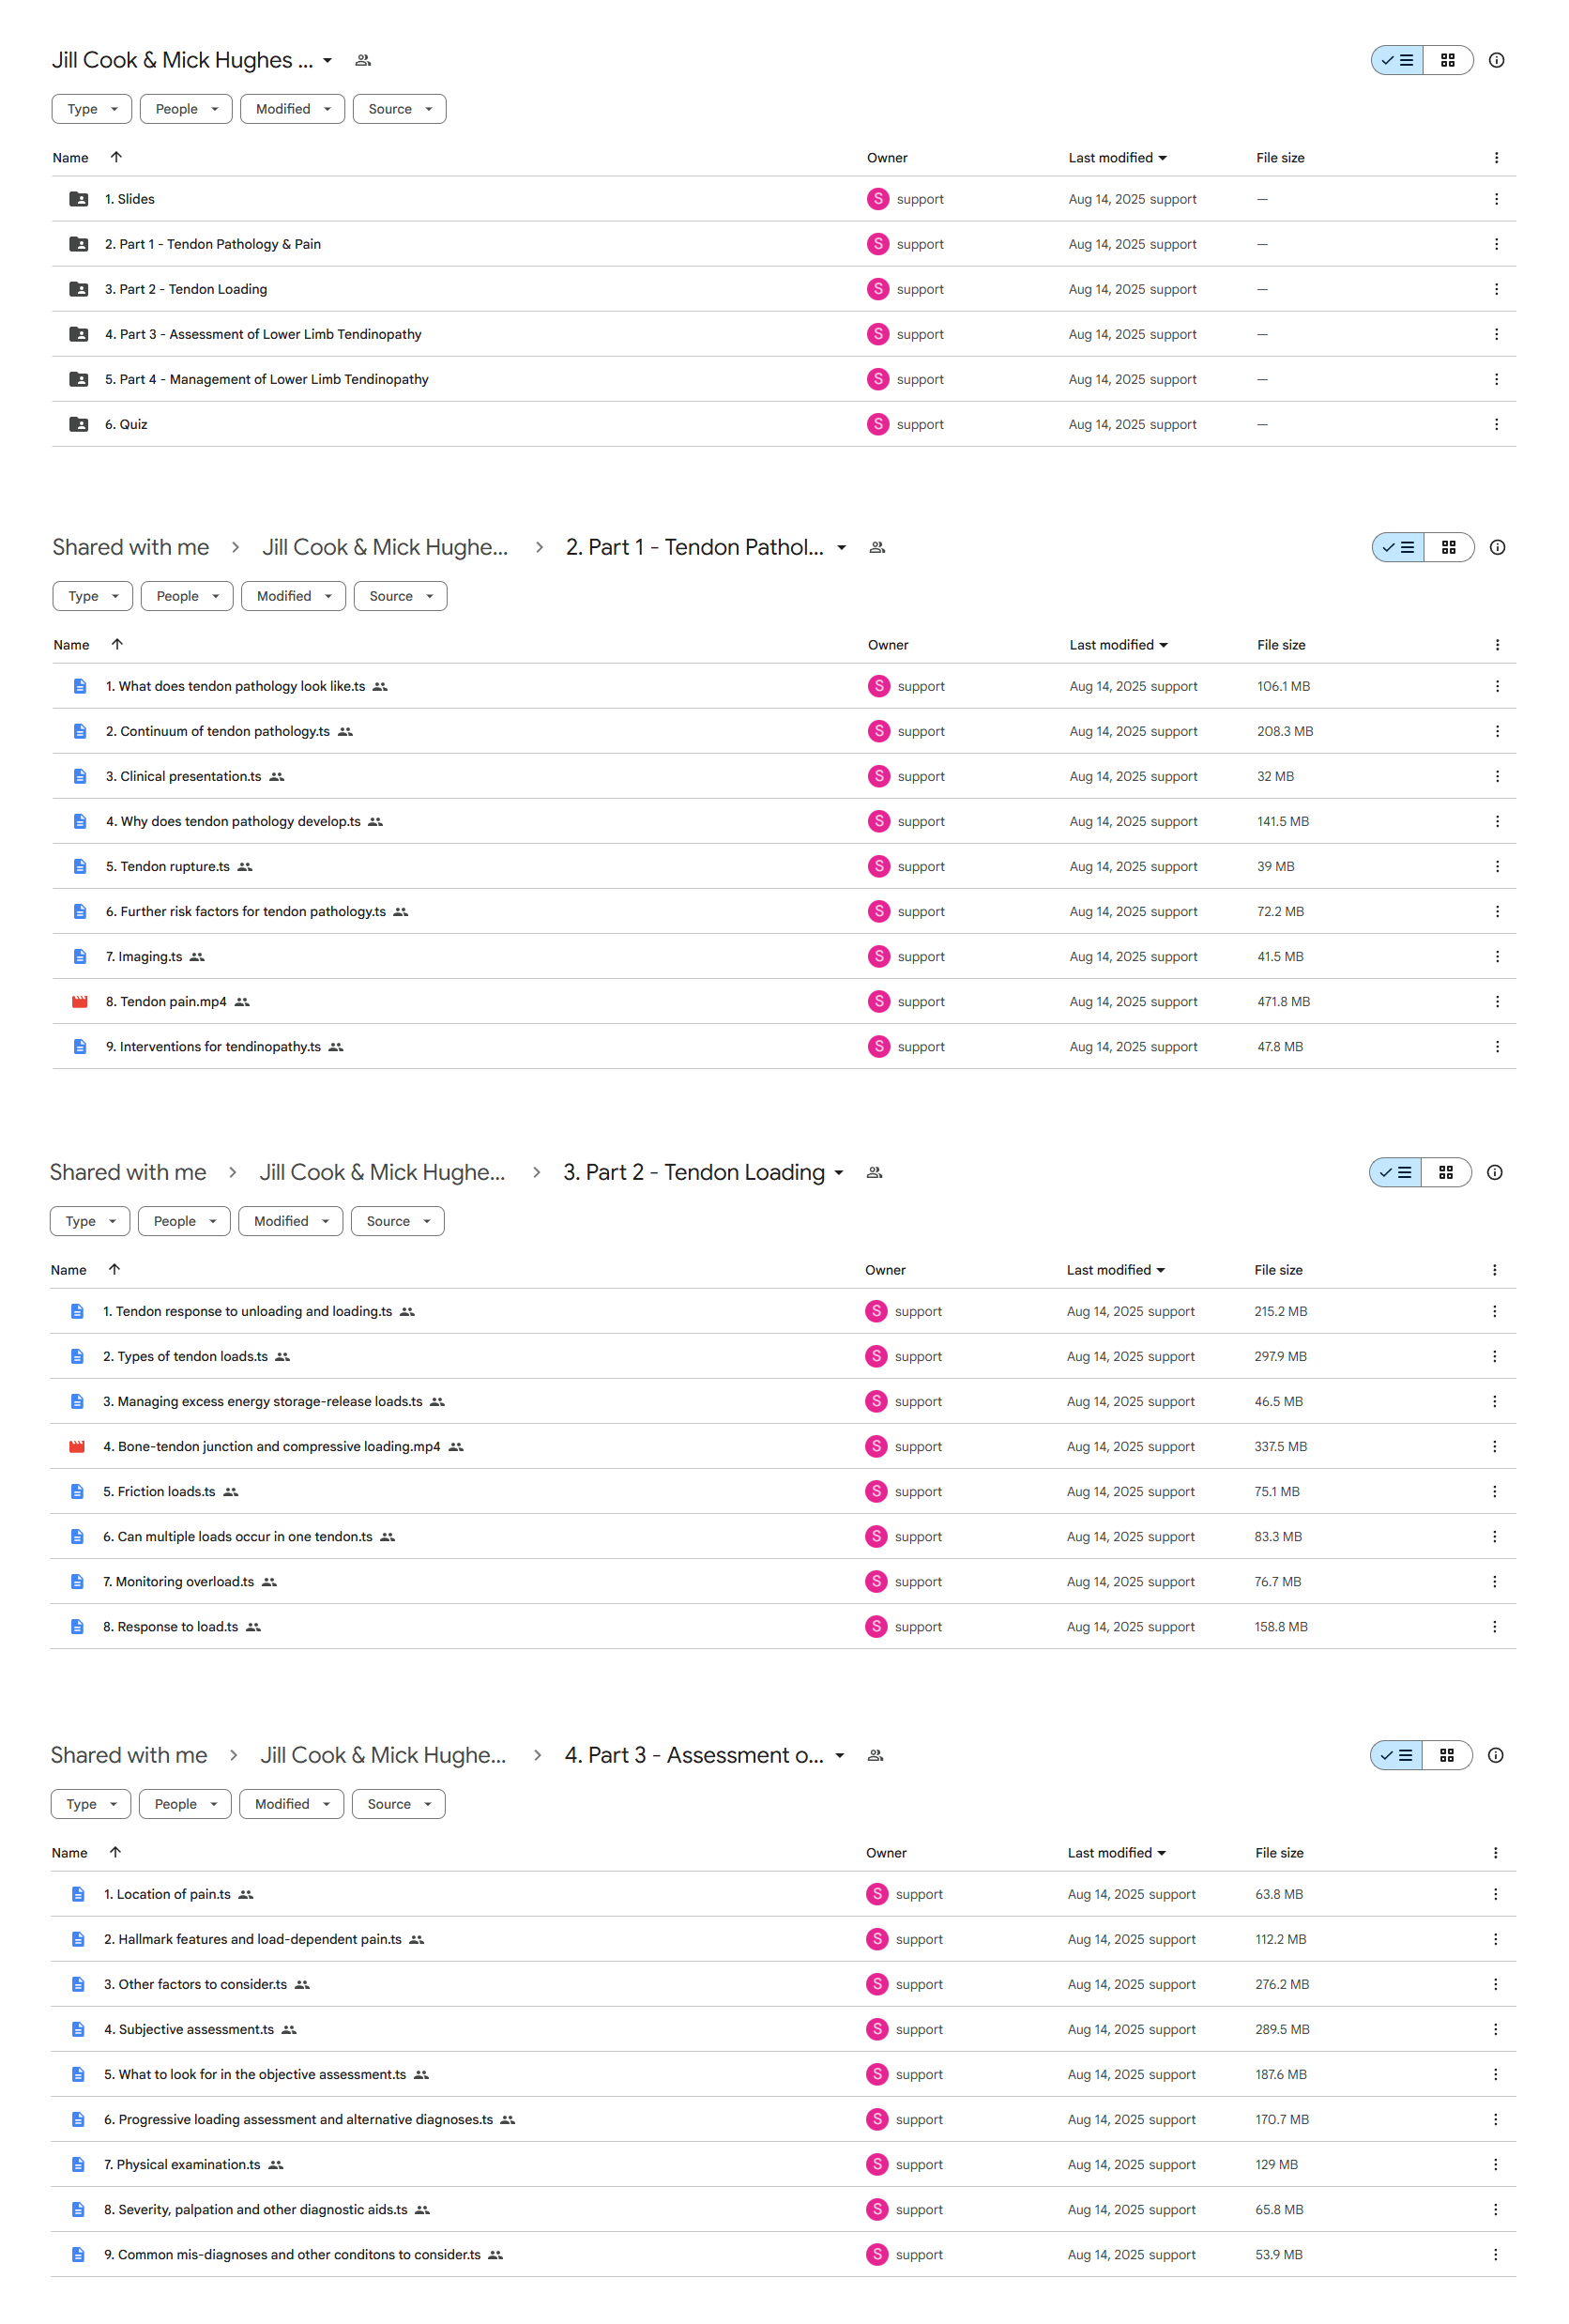This screenshot has height=2324, width=1569.
Task: Go to 'Jill Cook & Mick Hughe...' in Part 2 breadcrumb
Action: click(x=382, y=1172)
